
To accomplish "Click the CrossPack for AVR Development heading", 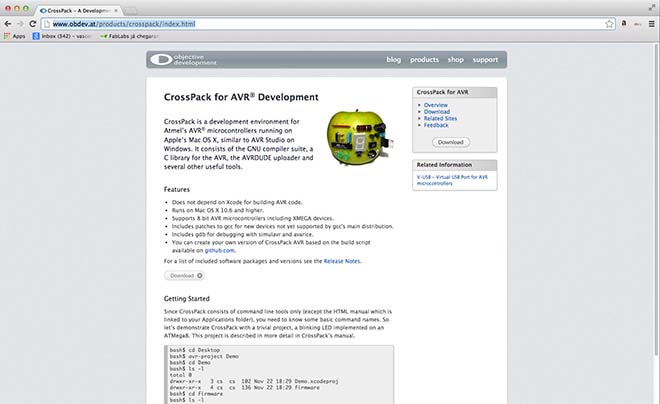I will pyautogui.click(x=241, y=97).
